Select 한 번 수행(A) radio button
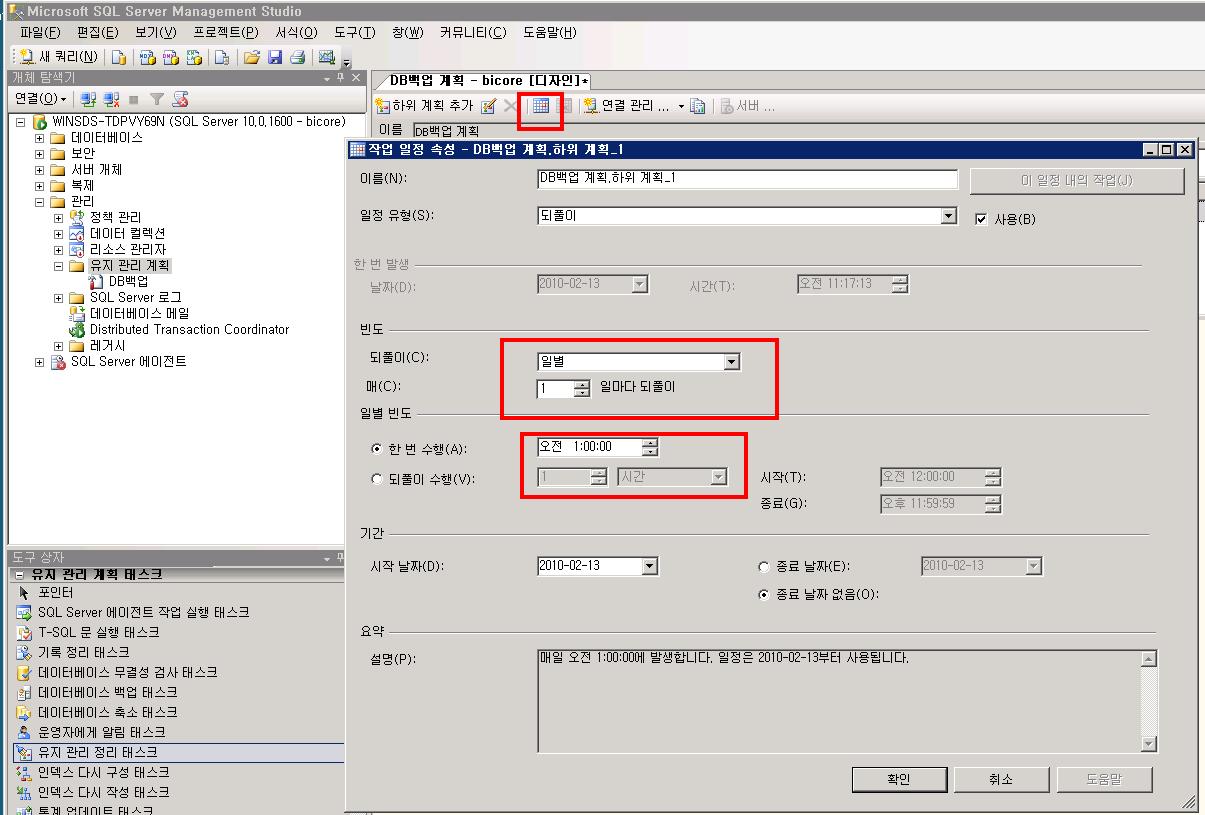Image resolution: width=1205 pixels, height=815 pixels. pos(376,449)
